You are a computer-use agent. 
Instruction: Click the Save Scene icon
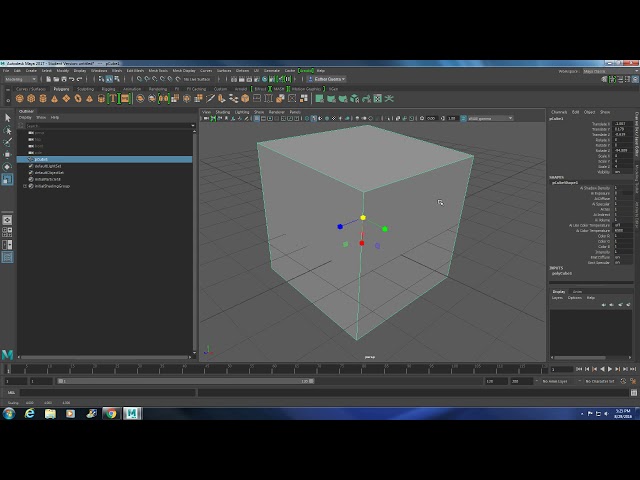coord(64,79)
